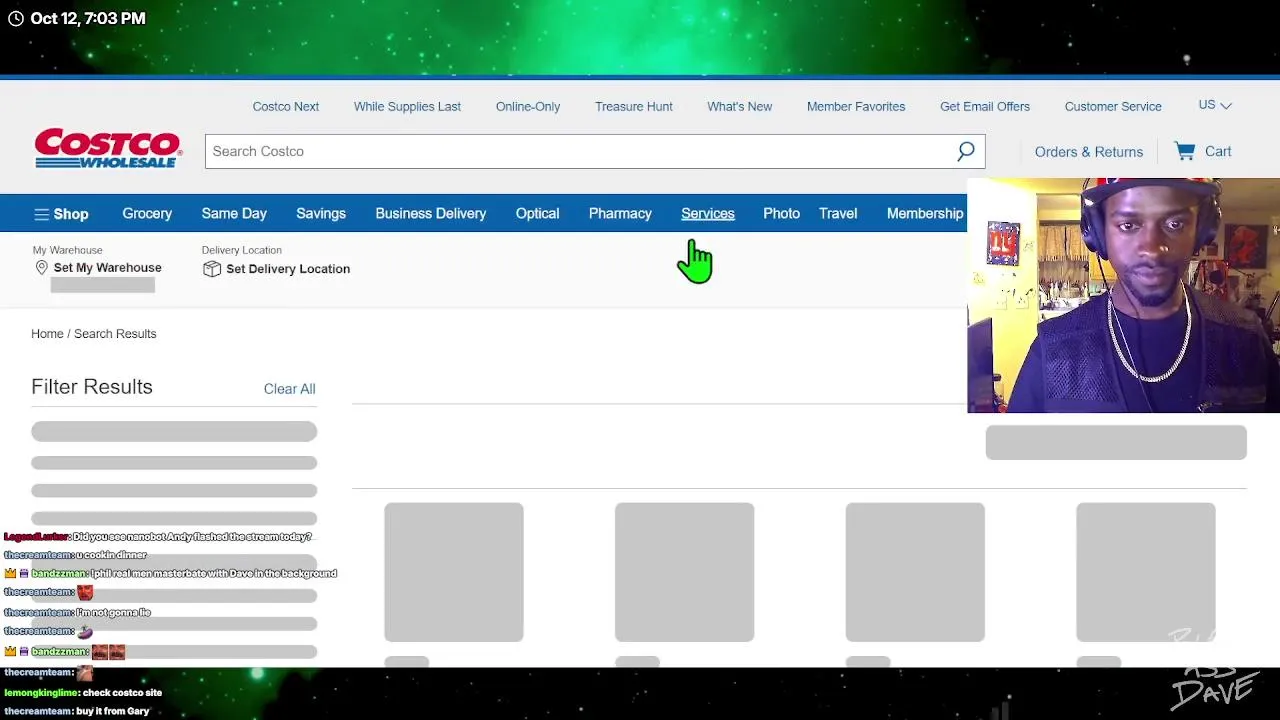Screen dimensions: 1280x720
Task: Follow the Online-Only link
Action: 528,106
